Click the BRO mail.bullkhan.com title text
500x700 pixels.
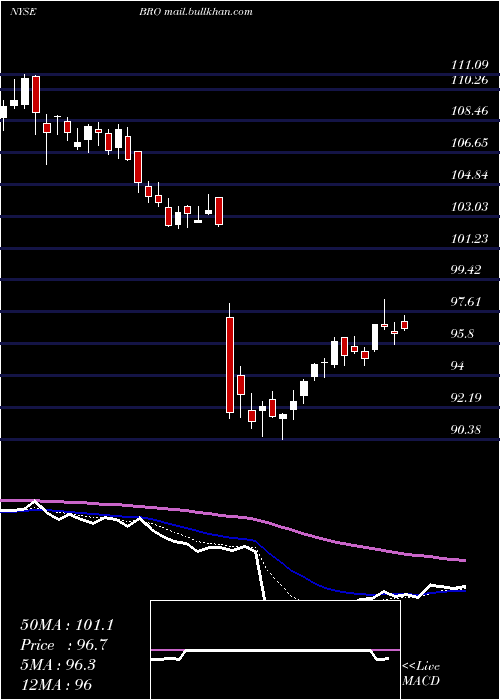pyautogui.click(x=196, y=12)
